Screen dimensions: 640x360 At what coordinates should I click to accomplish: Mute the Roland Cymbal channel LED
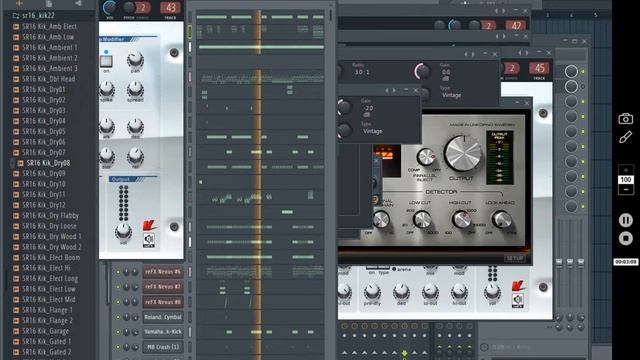click(118, 318)
